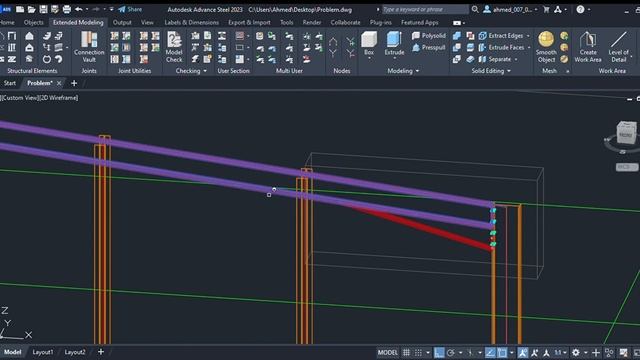This screenshot has width=640, height=360.
Task: Open the Separate dropdown arrow
Action: 516,60
